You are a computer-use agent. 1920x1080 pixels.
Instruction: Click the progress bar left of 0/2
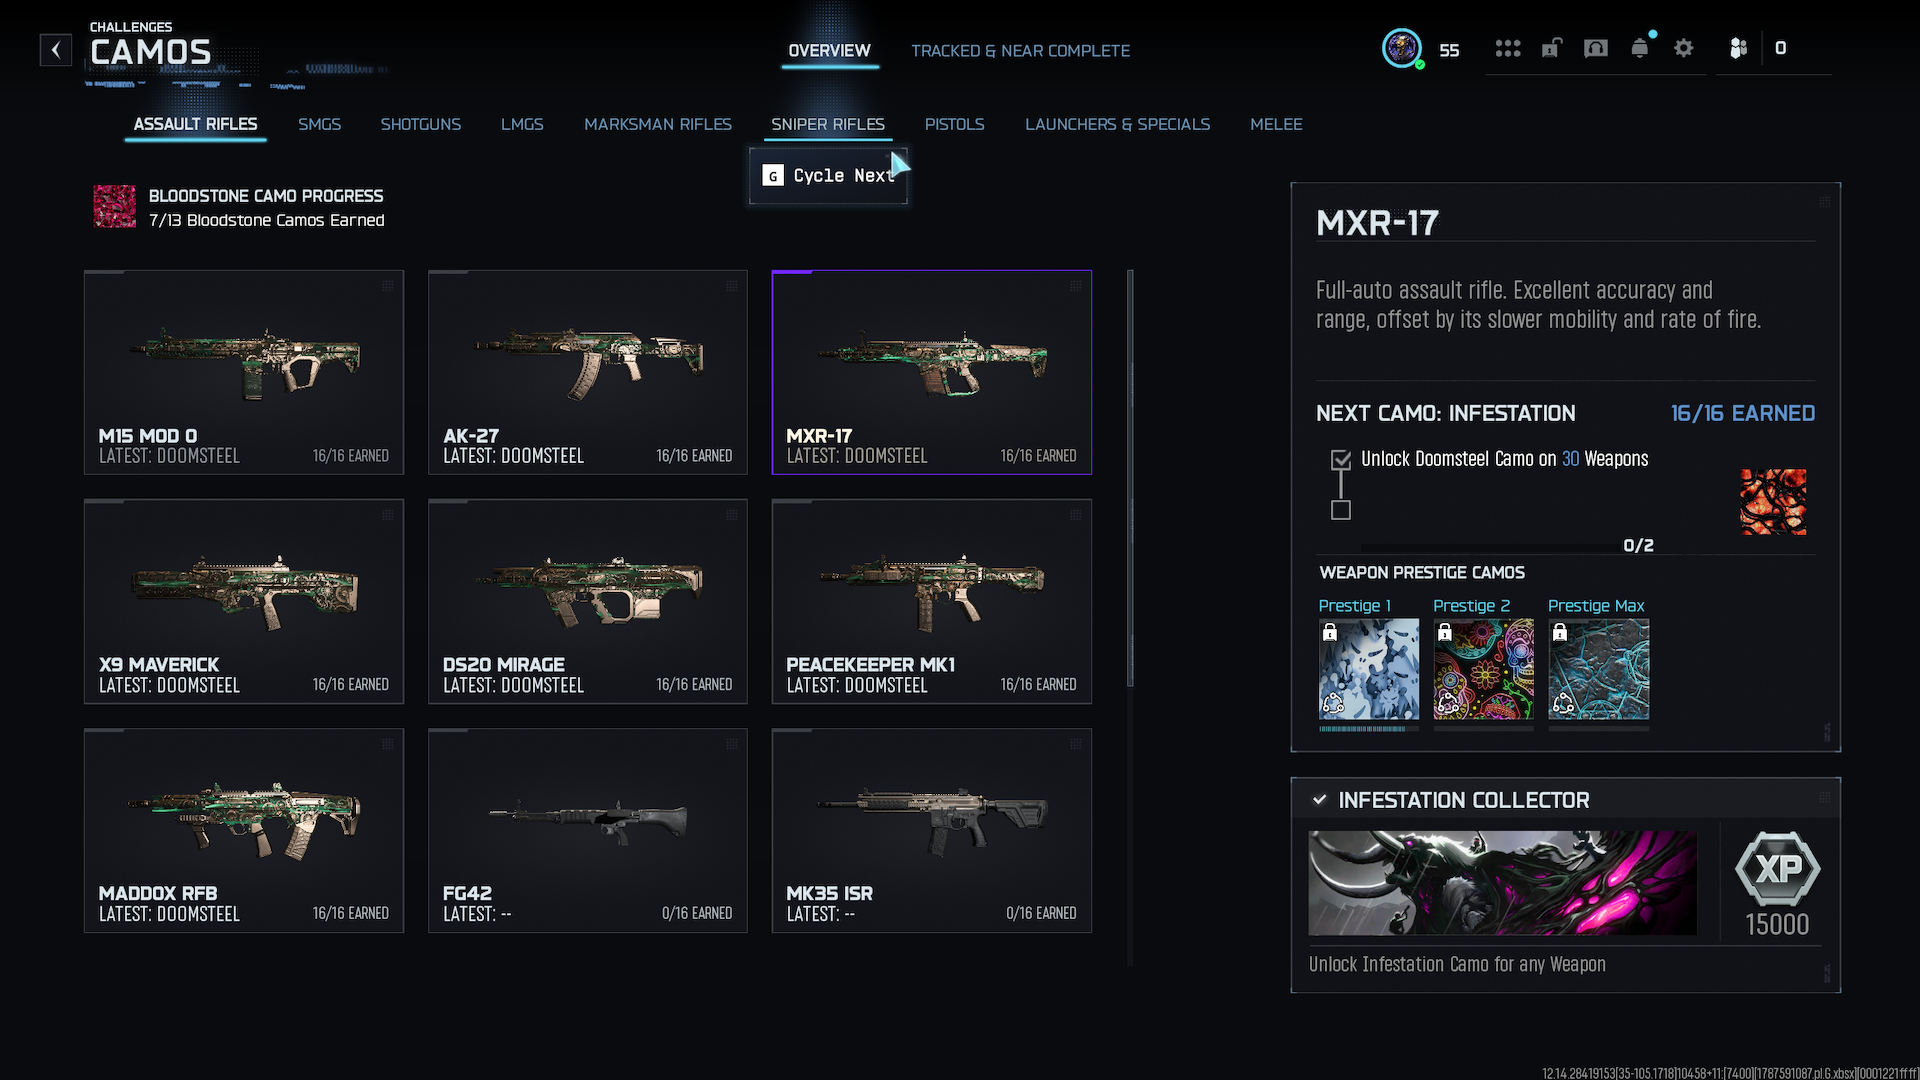[x=1488, y=547]
